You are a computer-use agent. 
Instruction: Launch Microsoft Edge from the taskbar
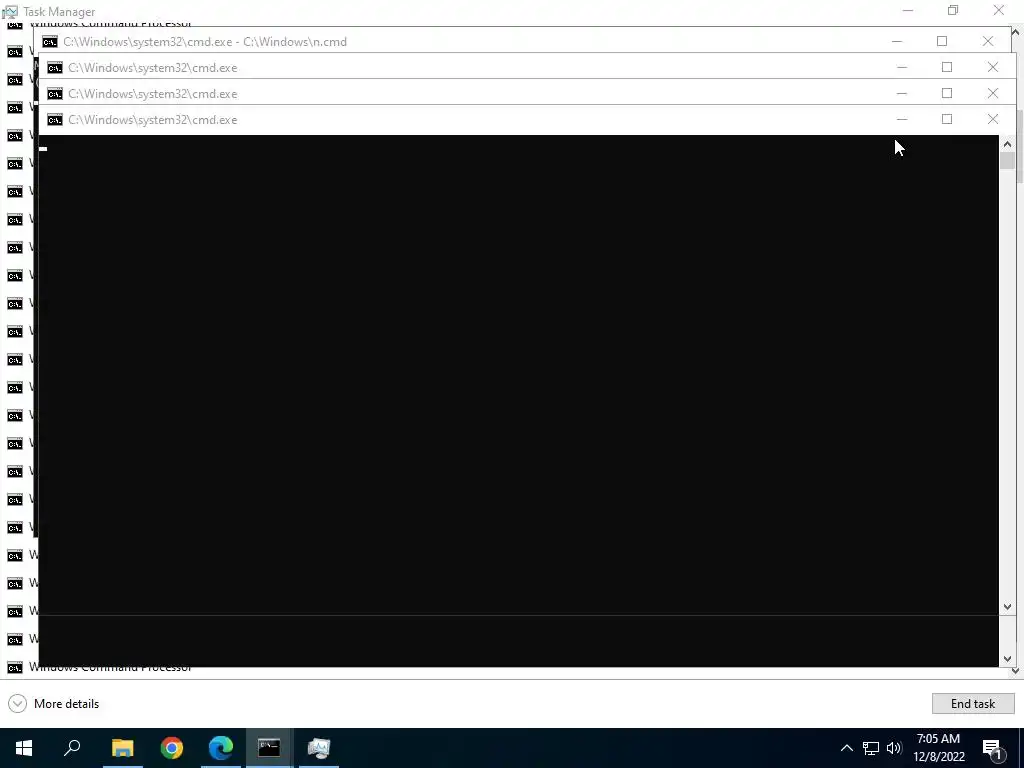221,748
